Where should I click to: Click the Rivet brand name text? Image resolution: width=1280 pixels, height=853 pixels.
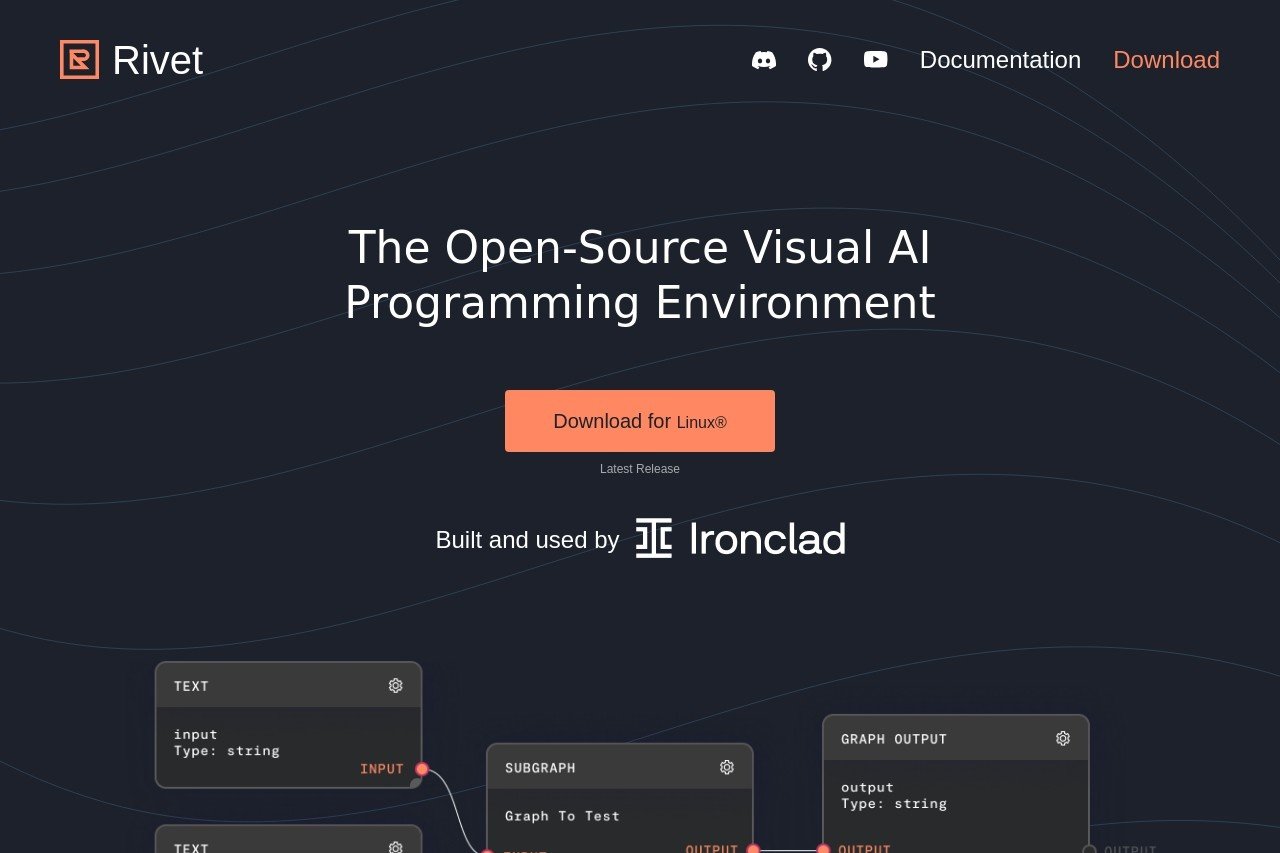(x=157, y=60)
